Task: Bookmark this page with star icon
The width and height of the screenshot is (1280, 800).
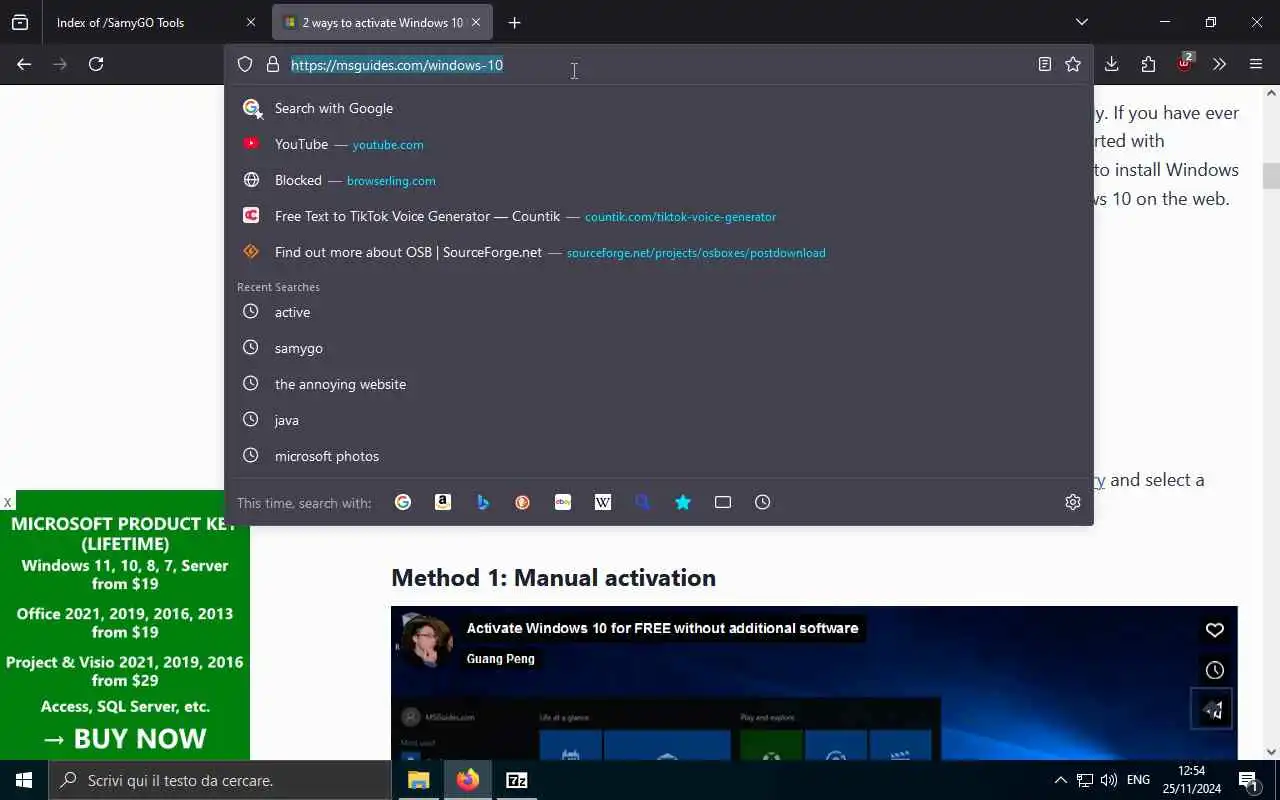Action: pyautogui.click(x=1073, y=64)
